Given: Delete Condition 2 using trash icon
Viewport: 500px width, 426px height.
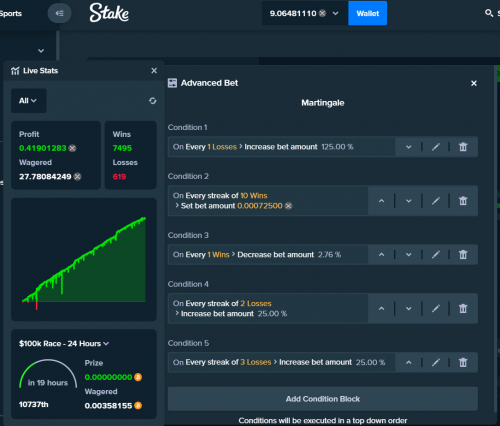Looking at the screenshot, I should [x=463, y=201].
